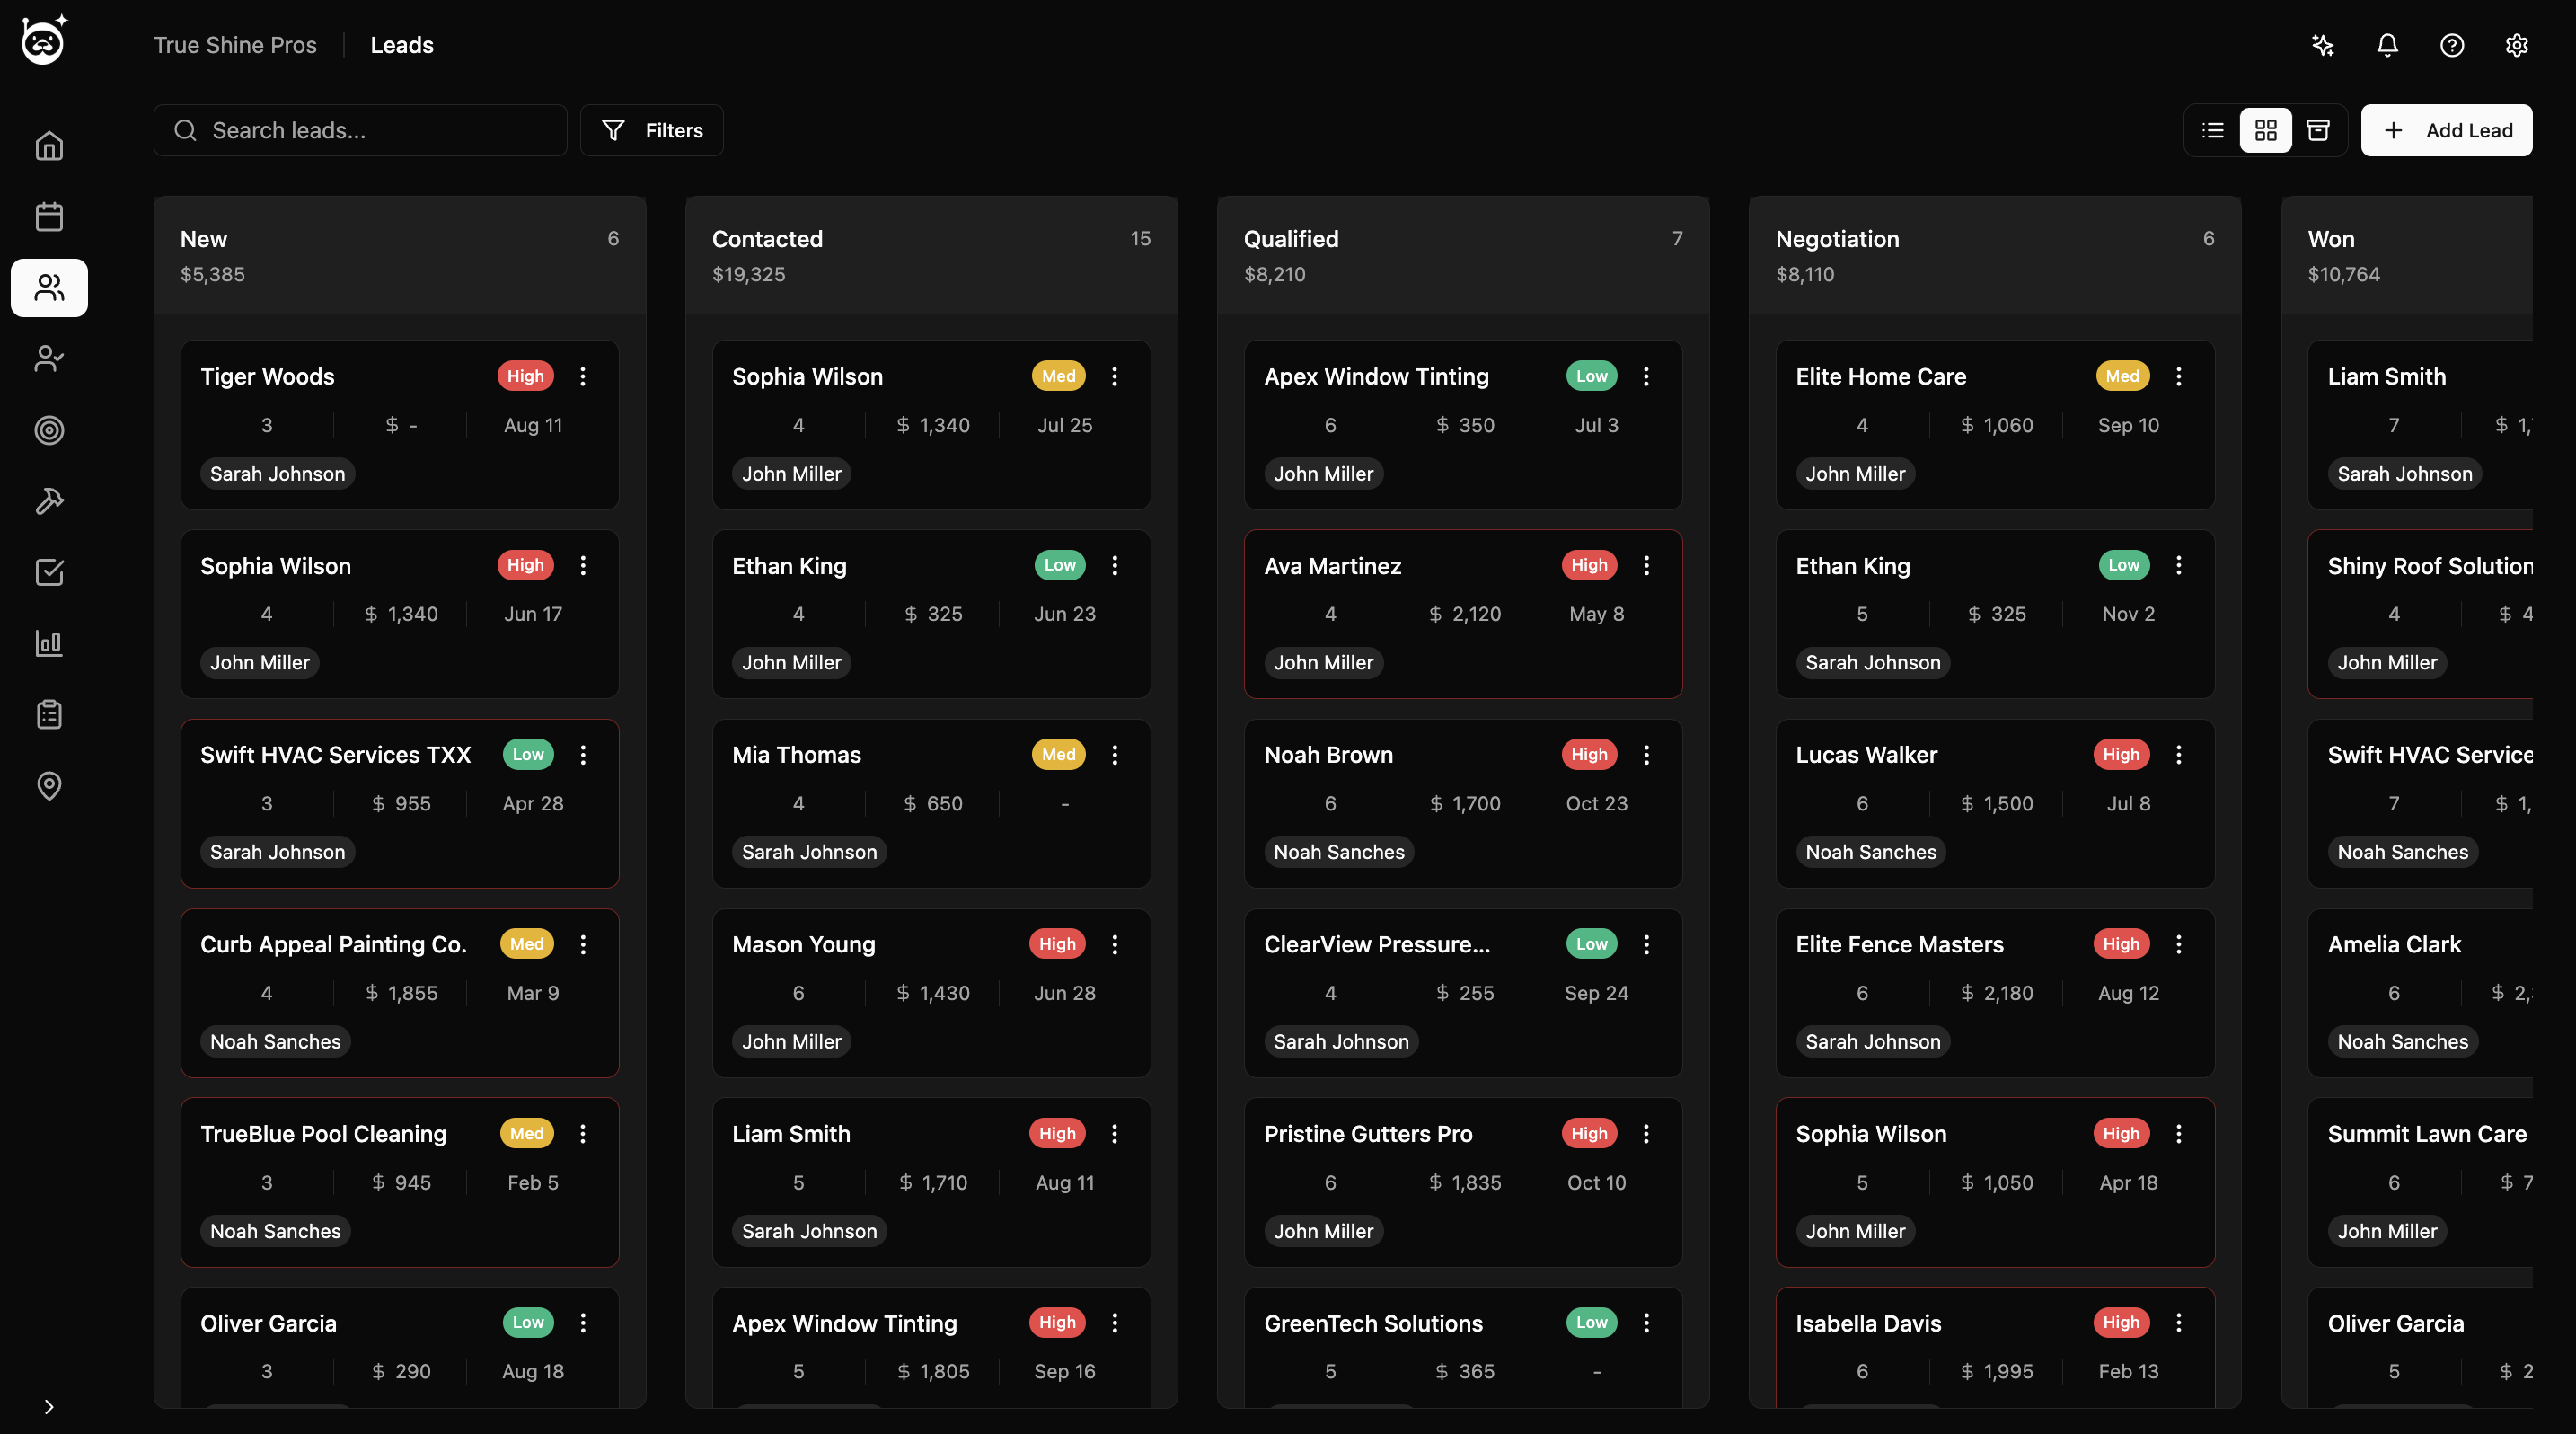Click John Miller tag on Ava Martinez card

pos(1324,663)
